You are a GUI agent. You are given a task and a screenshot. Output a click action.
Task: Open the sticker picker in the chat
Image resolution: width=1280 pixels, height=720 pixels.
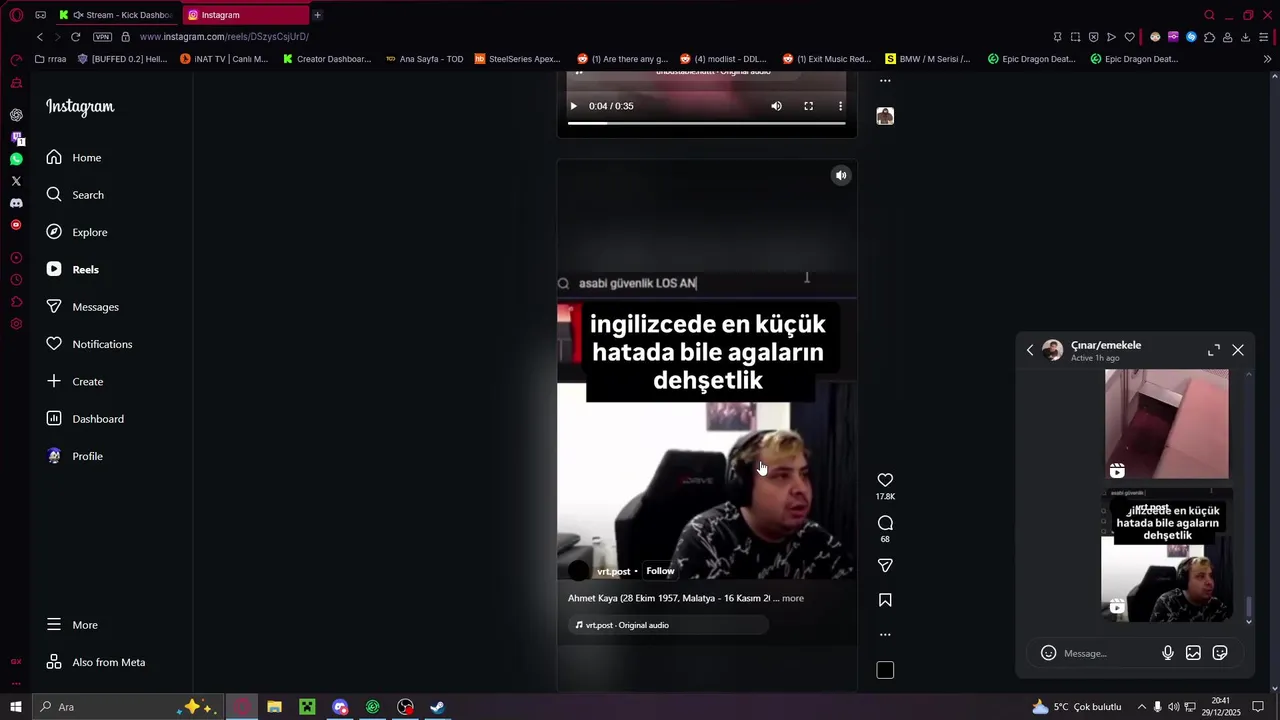click(1220, 653)
